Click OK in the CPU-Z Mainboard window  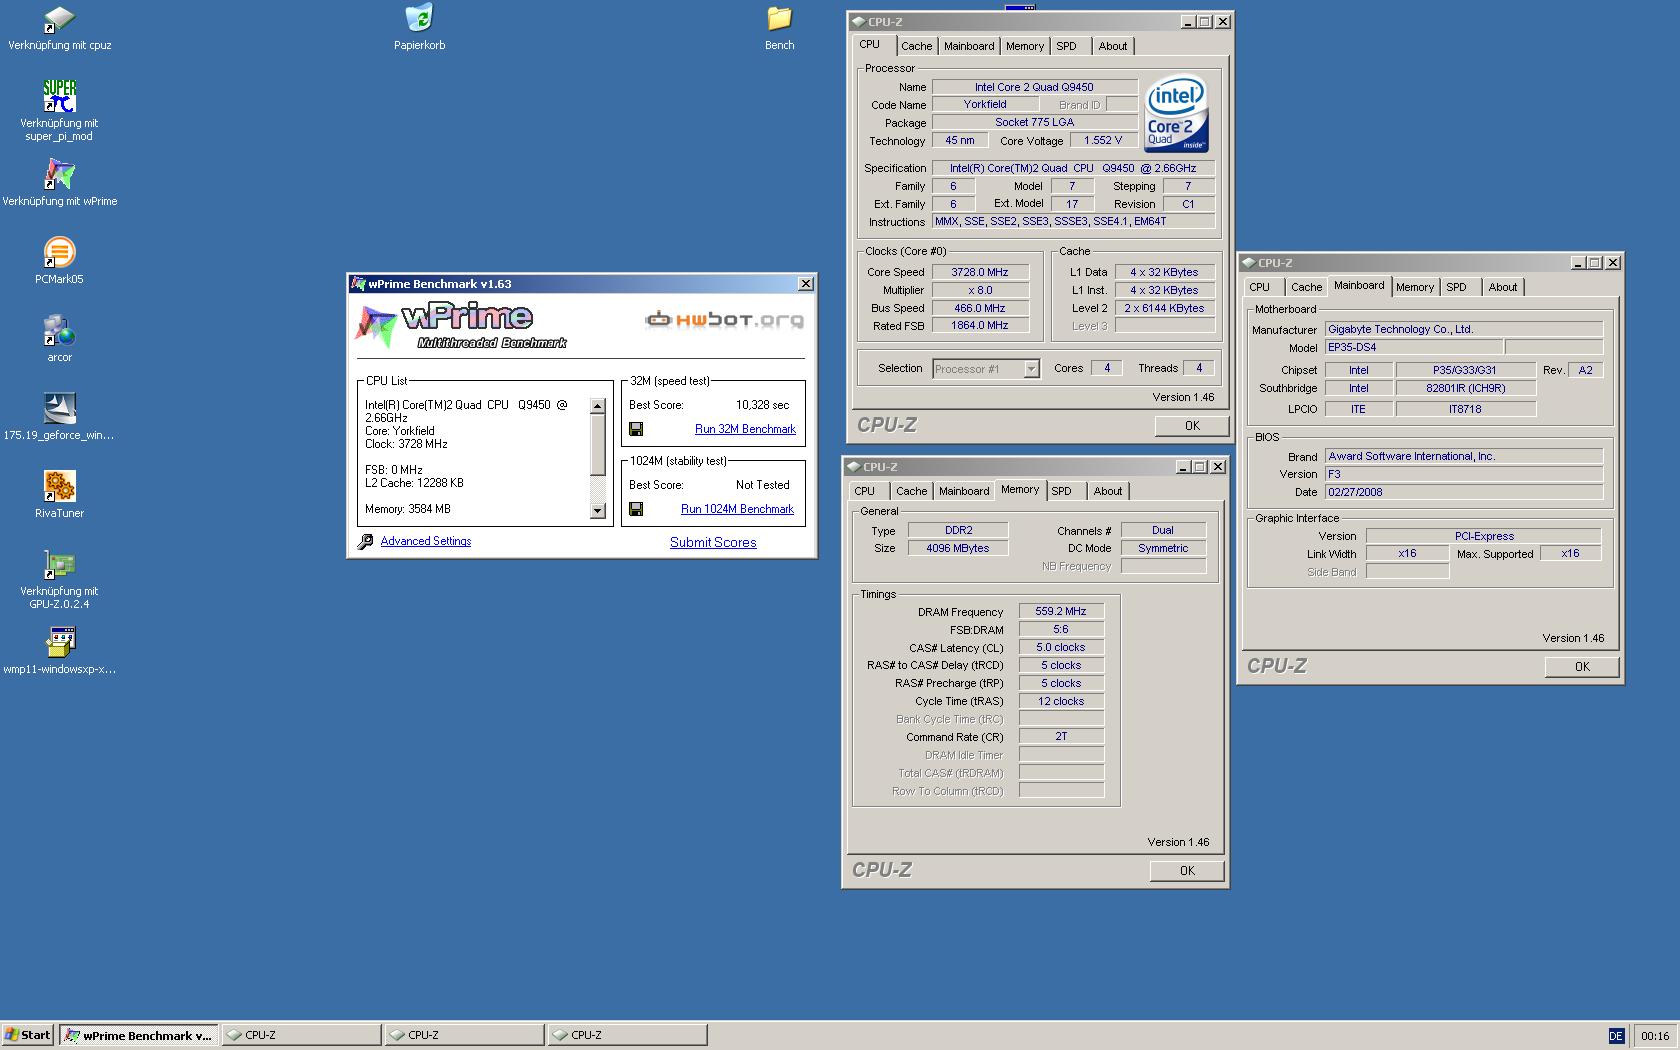[x=1582, y=667]
